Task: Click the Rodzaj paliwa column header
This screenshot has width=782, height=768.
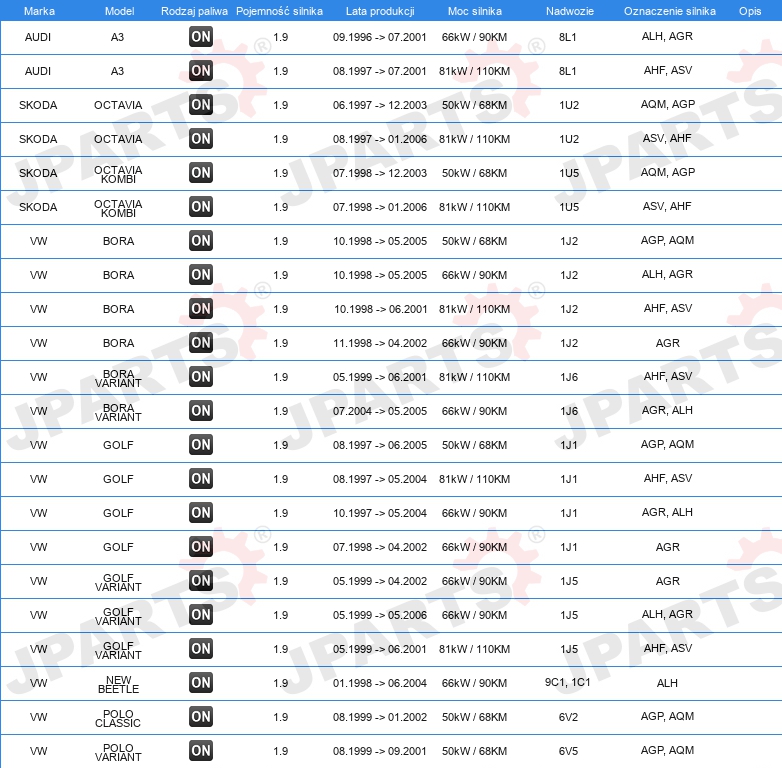Action: (194, 11)
